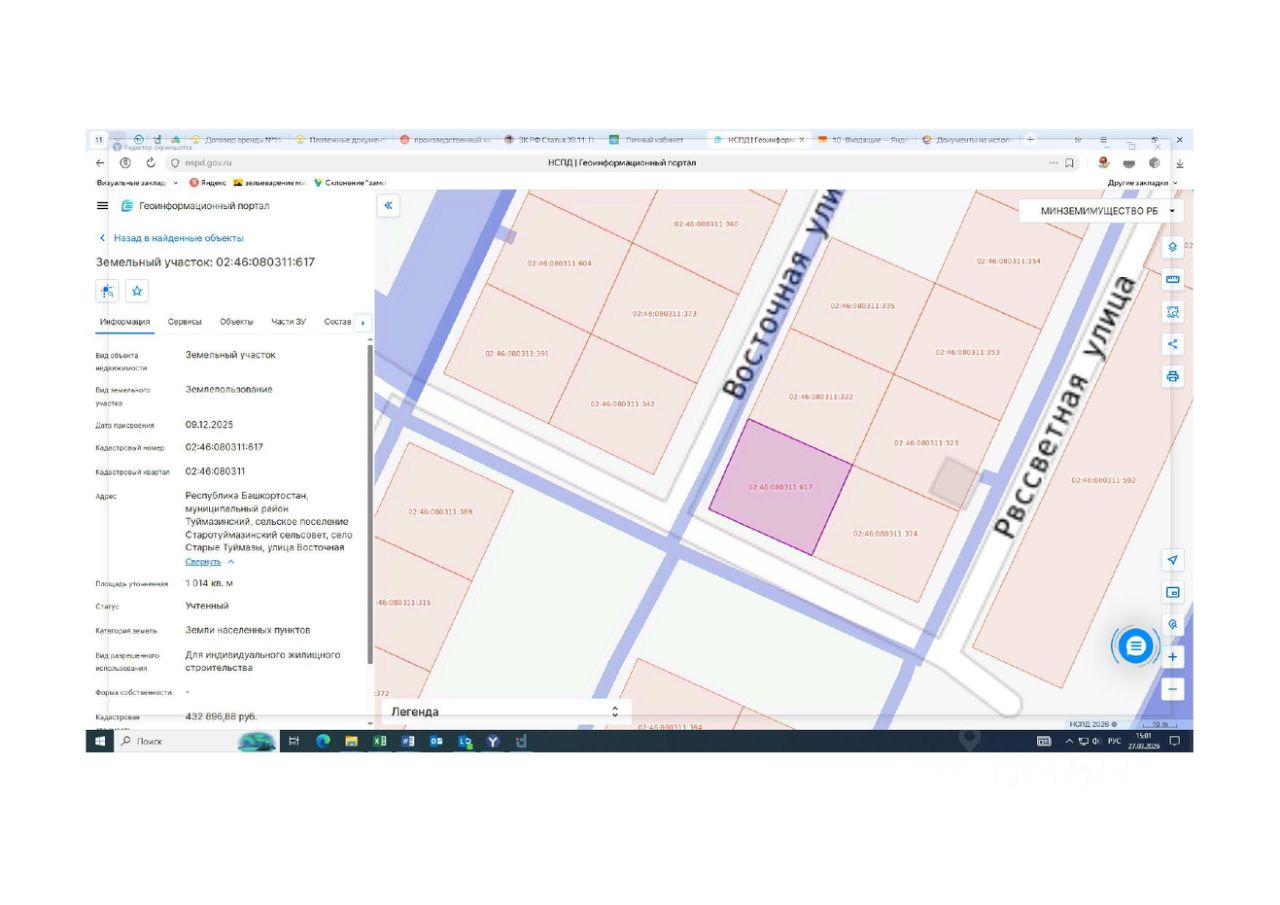Image resolution: width=1280 pixels, height=905 pixels.
Task: Open Microsoft Edge from the taskbar
Action: coord(323,741)
